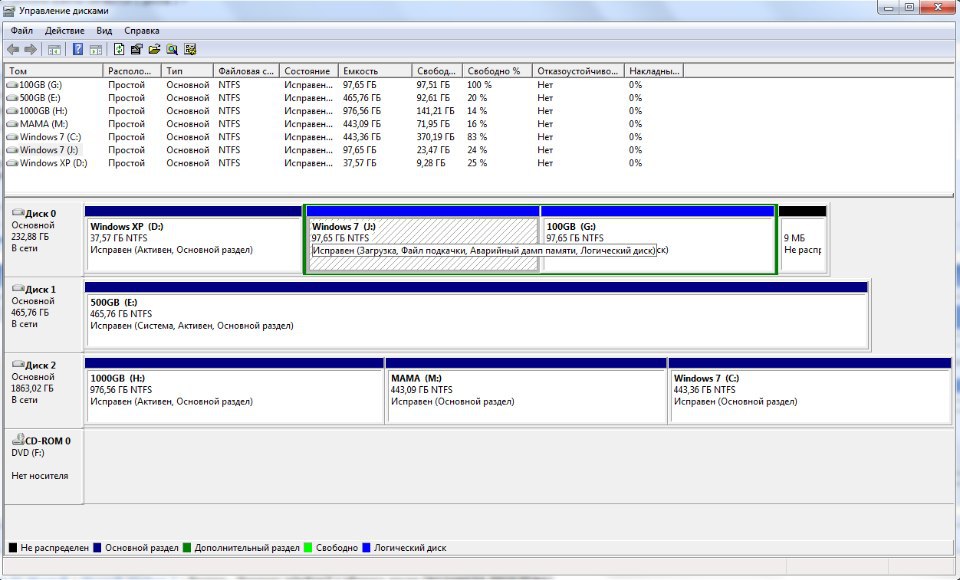Click the drive icon of Windows 7 (J:) row
The width and height of the screenshot is (960, 580).
click(12, 150)
